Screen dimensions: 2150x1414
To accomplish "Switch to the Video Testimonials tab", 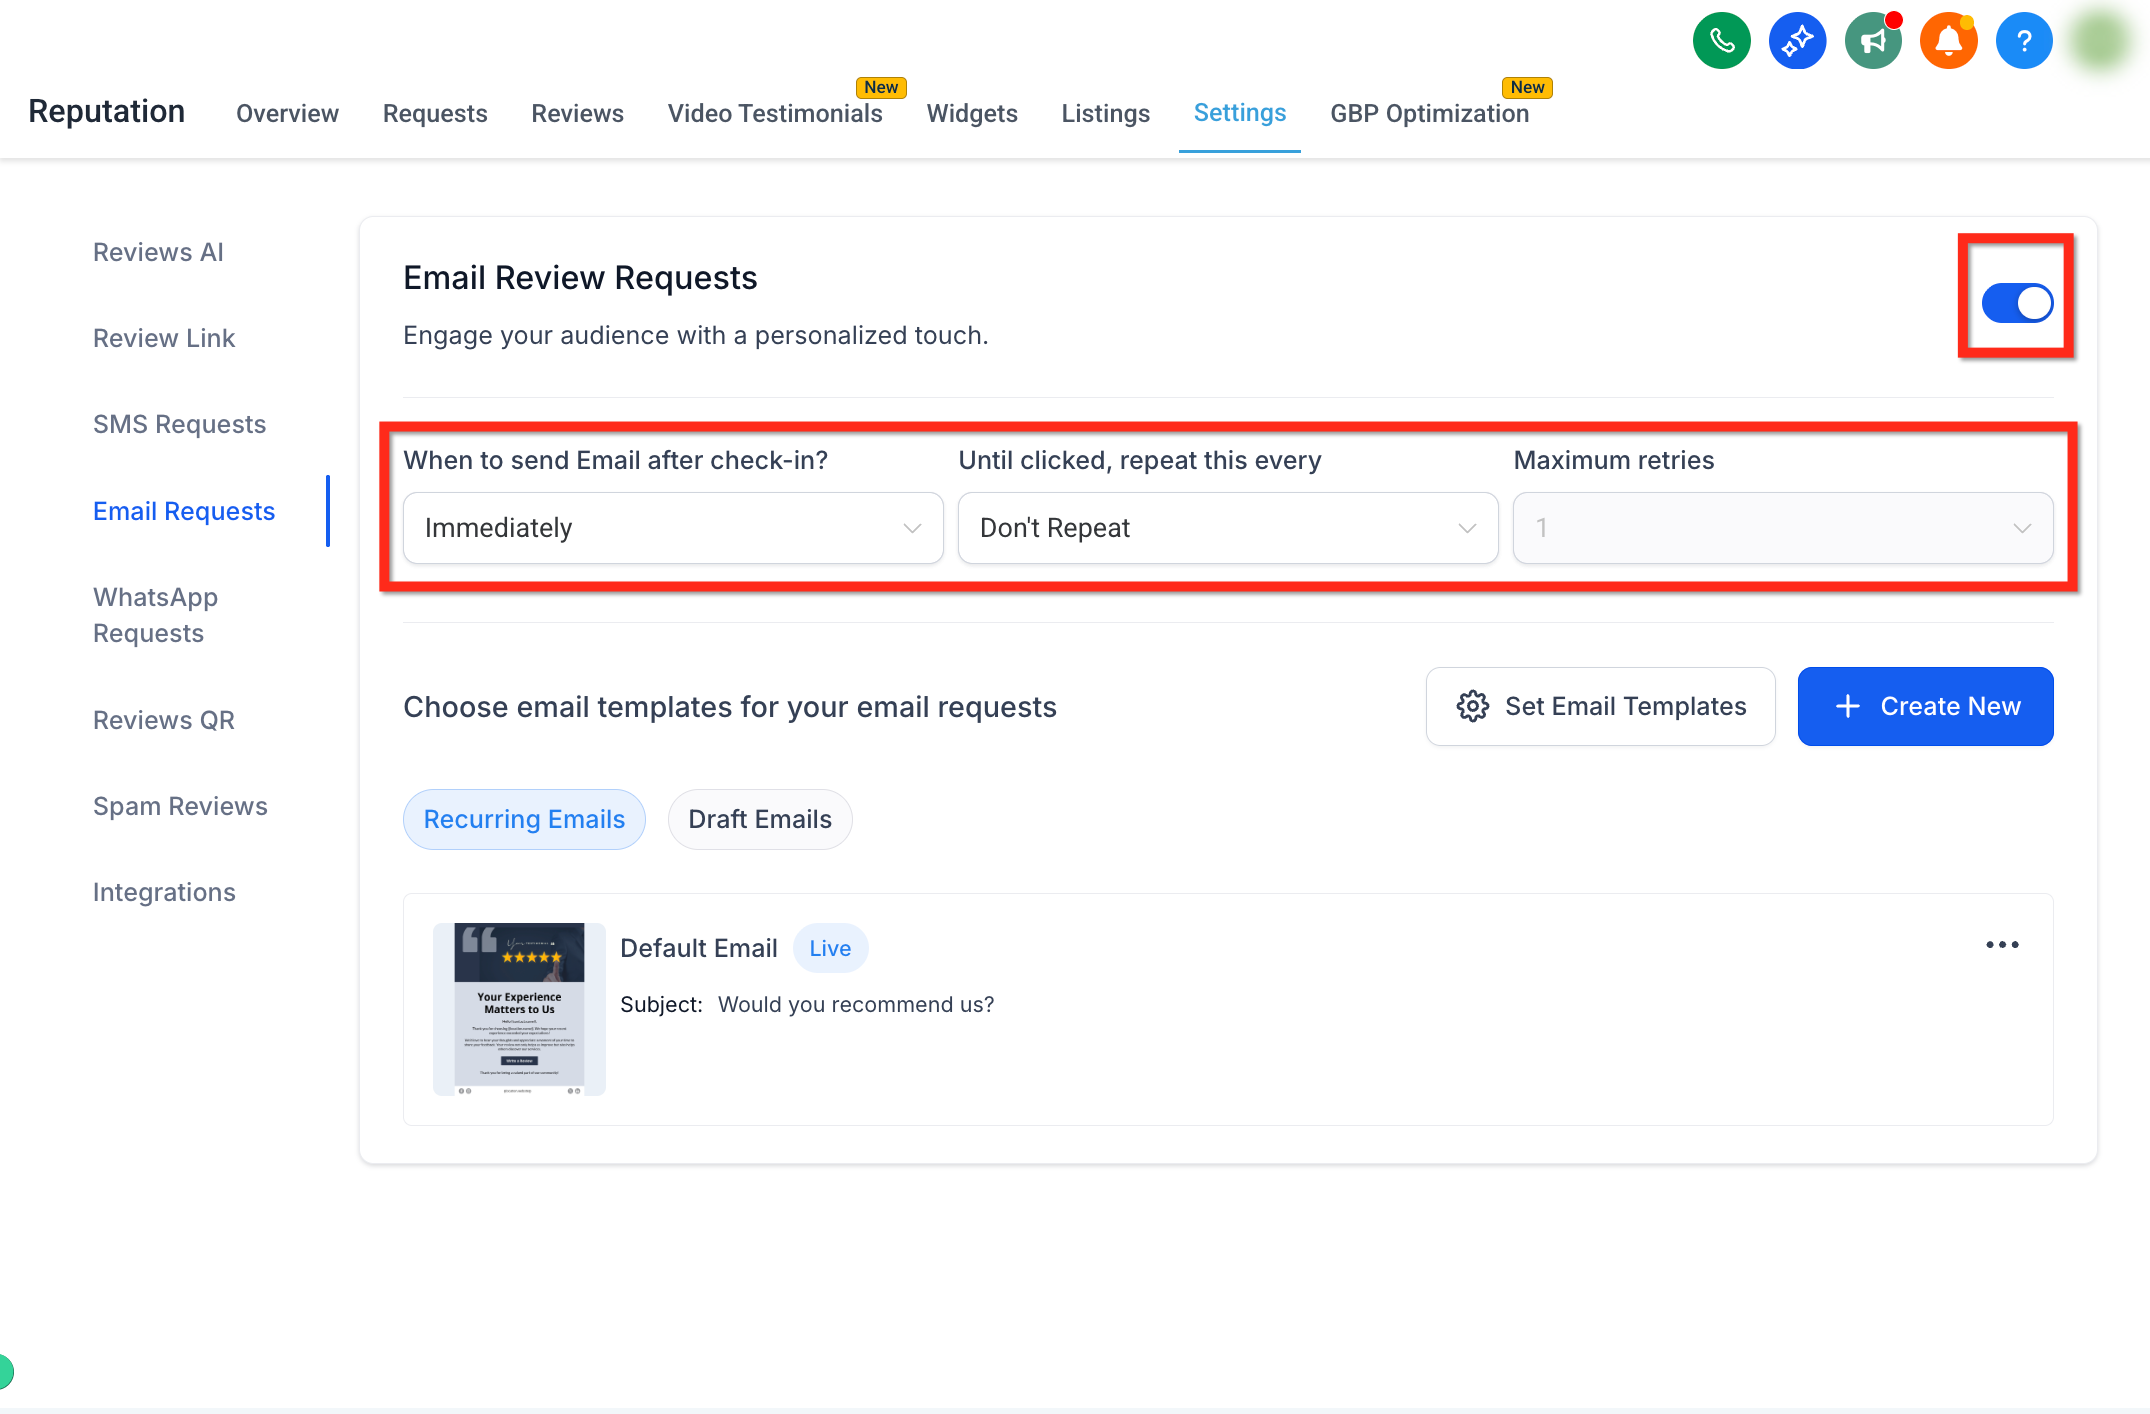I will (775, 114).
